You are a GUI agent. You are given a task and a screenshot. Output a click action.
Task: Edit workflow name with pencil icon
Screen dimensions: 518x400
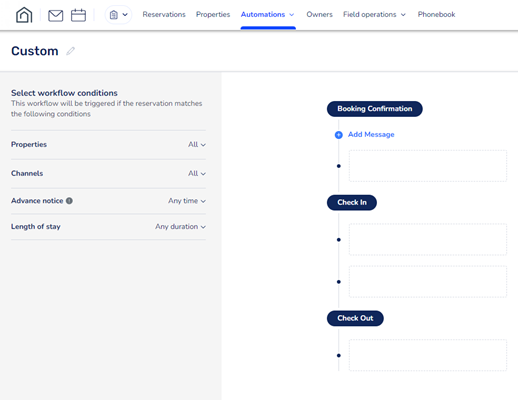(x=70, y=51)
